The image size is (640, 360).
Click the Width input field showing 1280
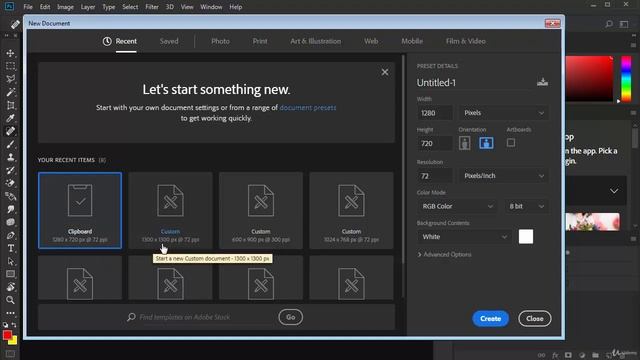click(434, 113)
